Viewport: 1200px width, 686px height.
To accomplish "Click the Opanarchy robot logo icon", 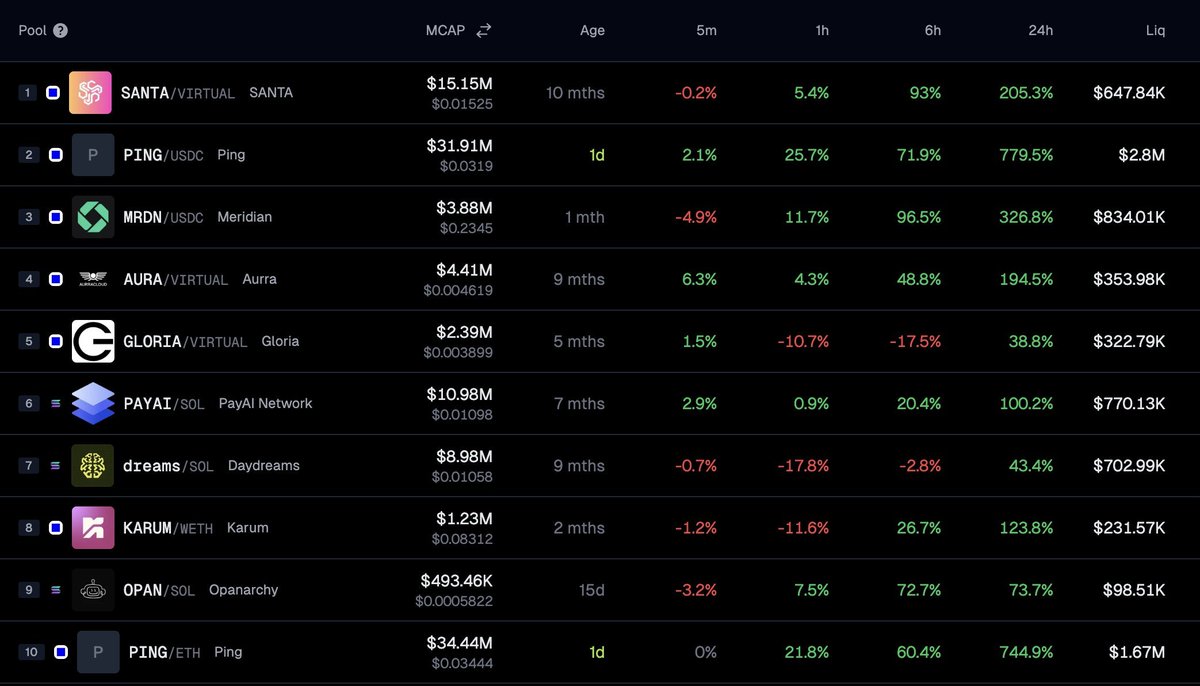I will [x=93, y=590].
